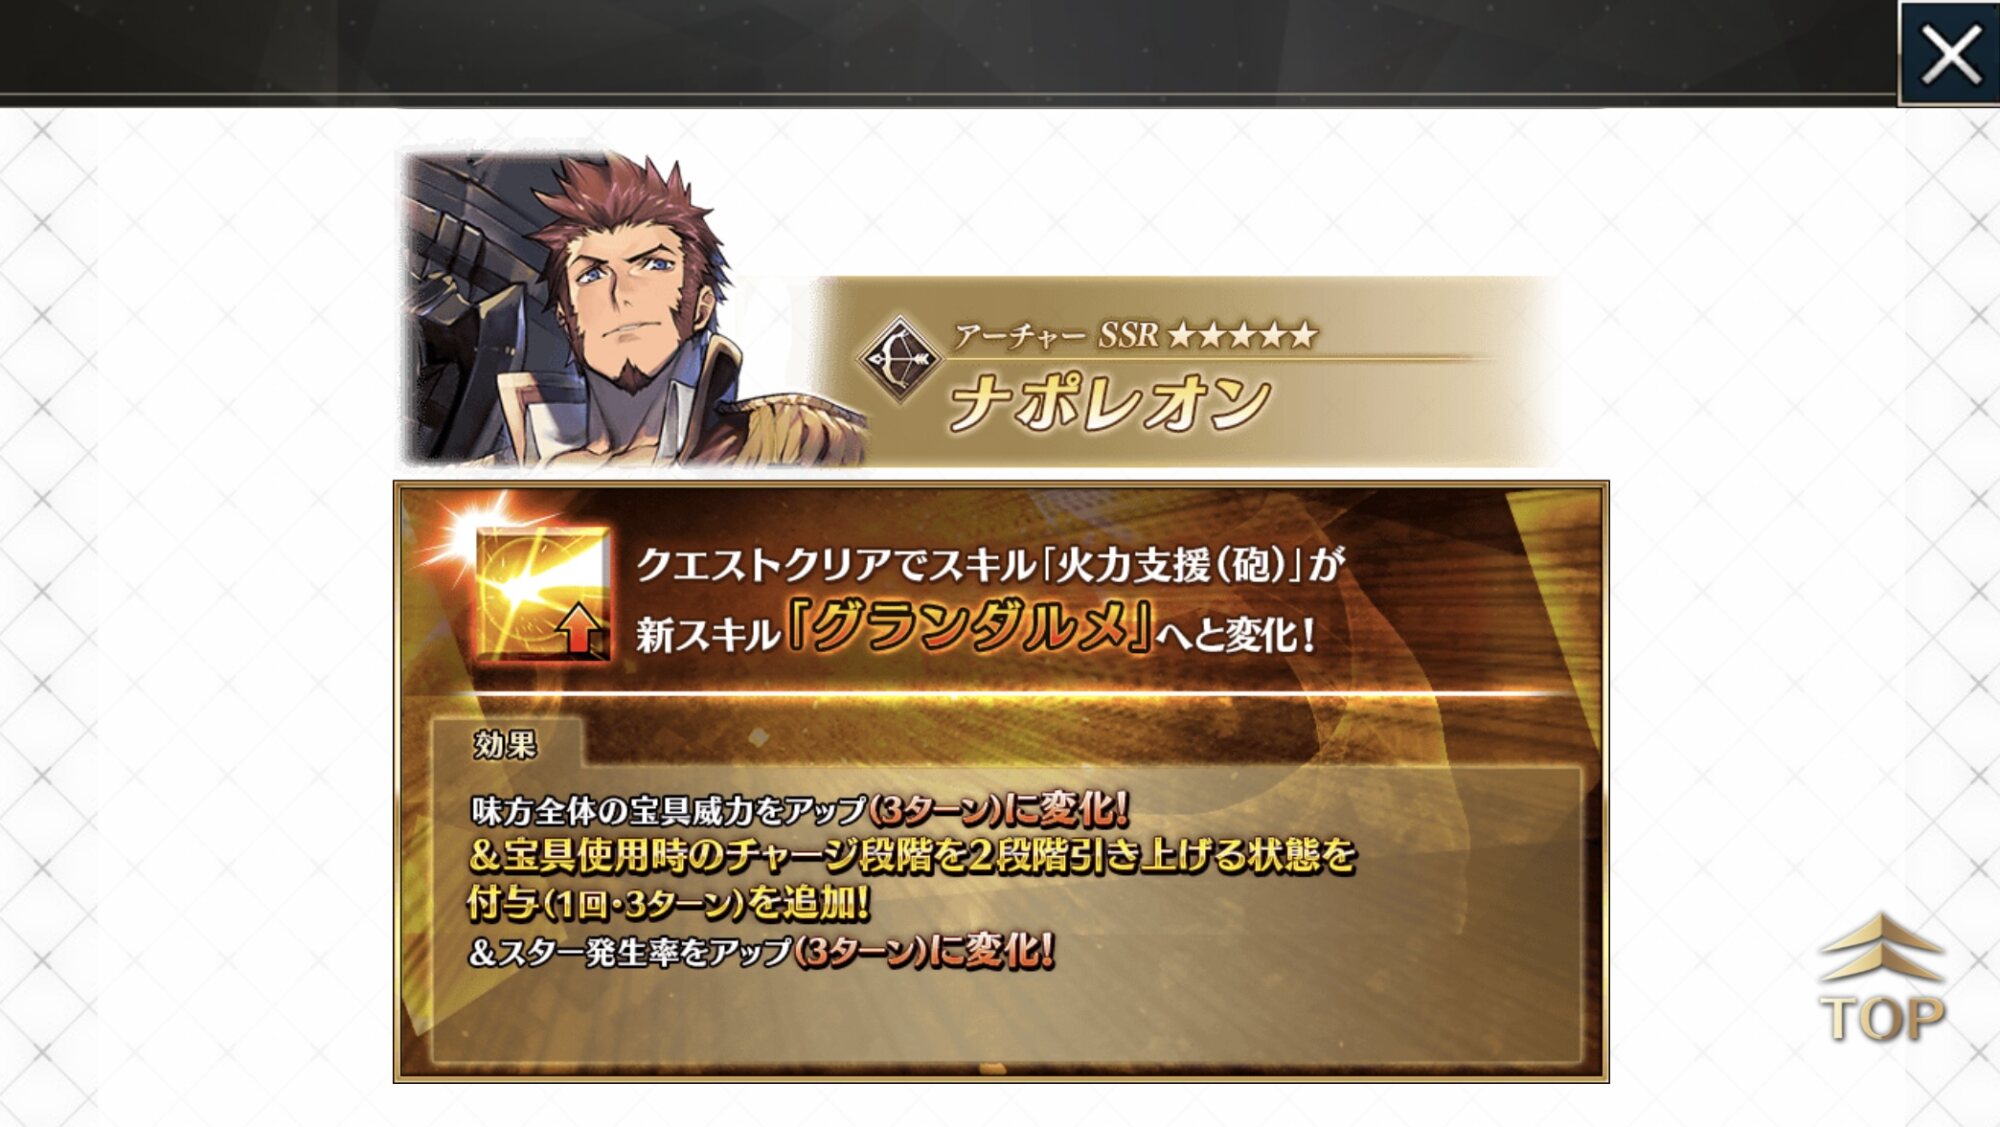Click the 付与(1回・3ターン)を追加! line
The image size is (2000, 1127).
[x=668, y=903]
